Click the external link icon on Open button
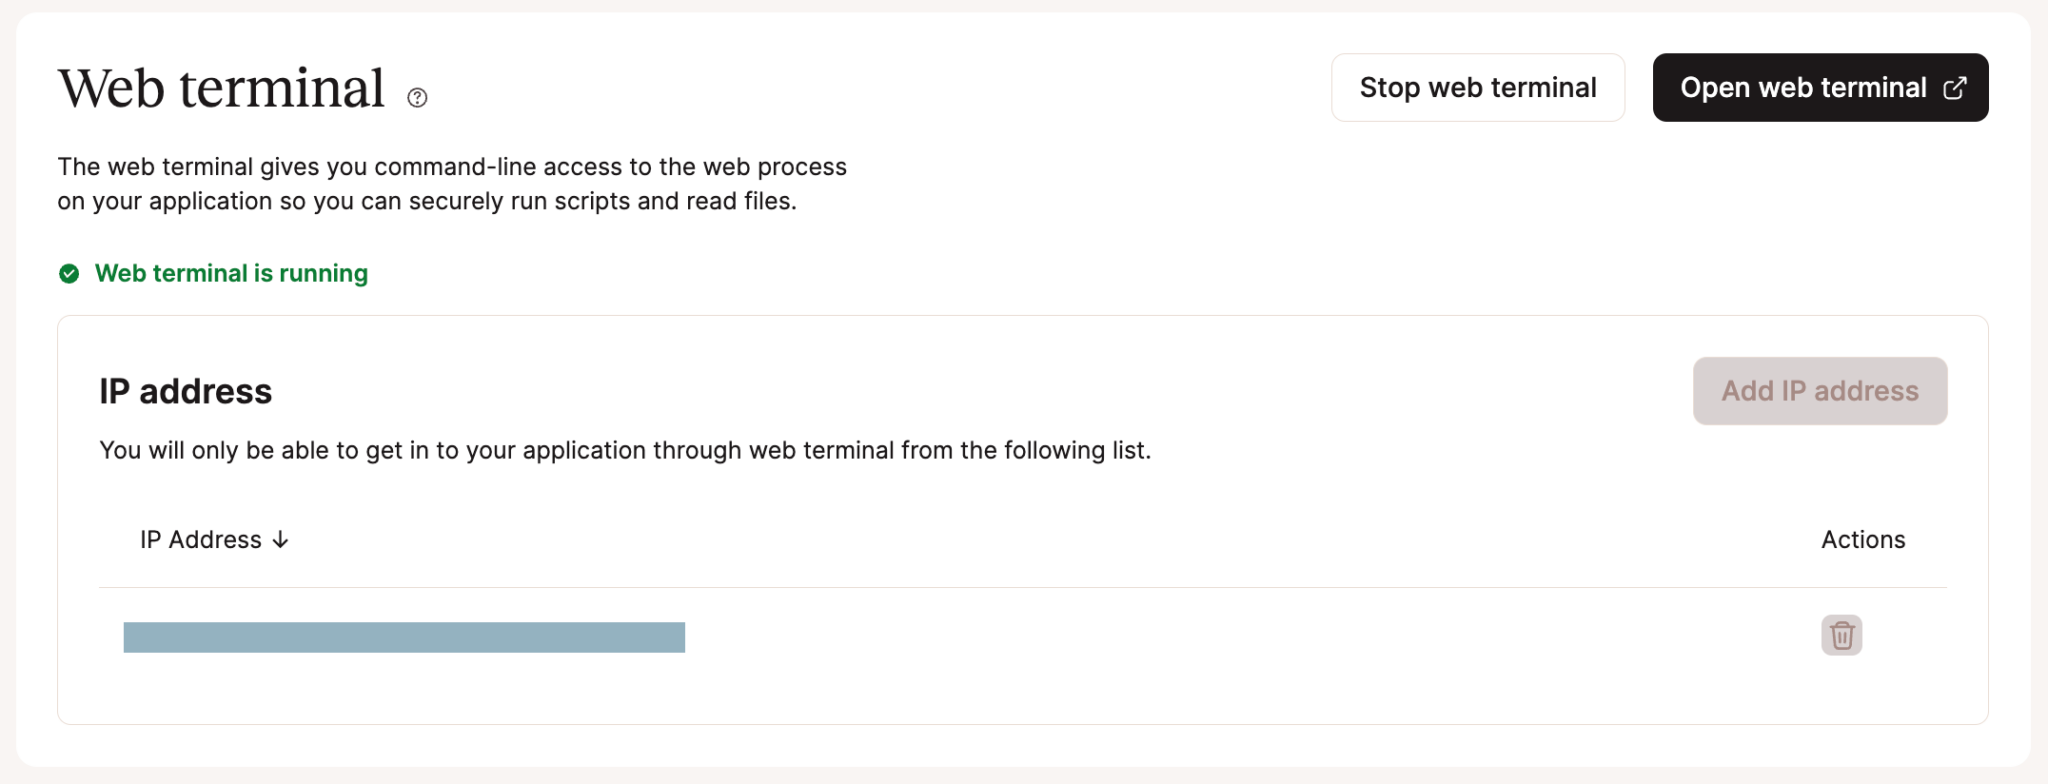This screenshot has width=2048, height=784. coord(1954,88)
